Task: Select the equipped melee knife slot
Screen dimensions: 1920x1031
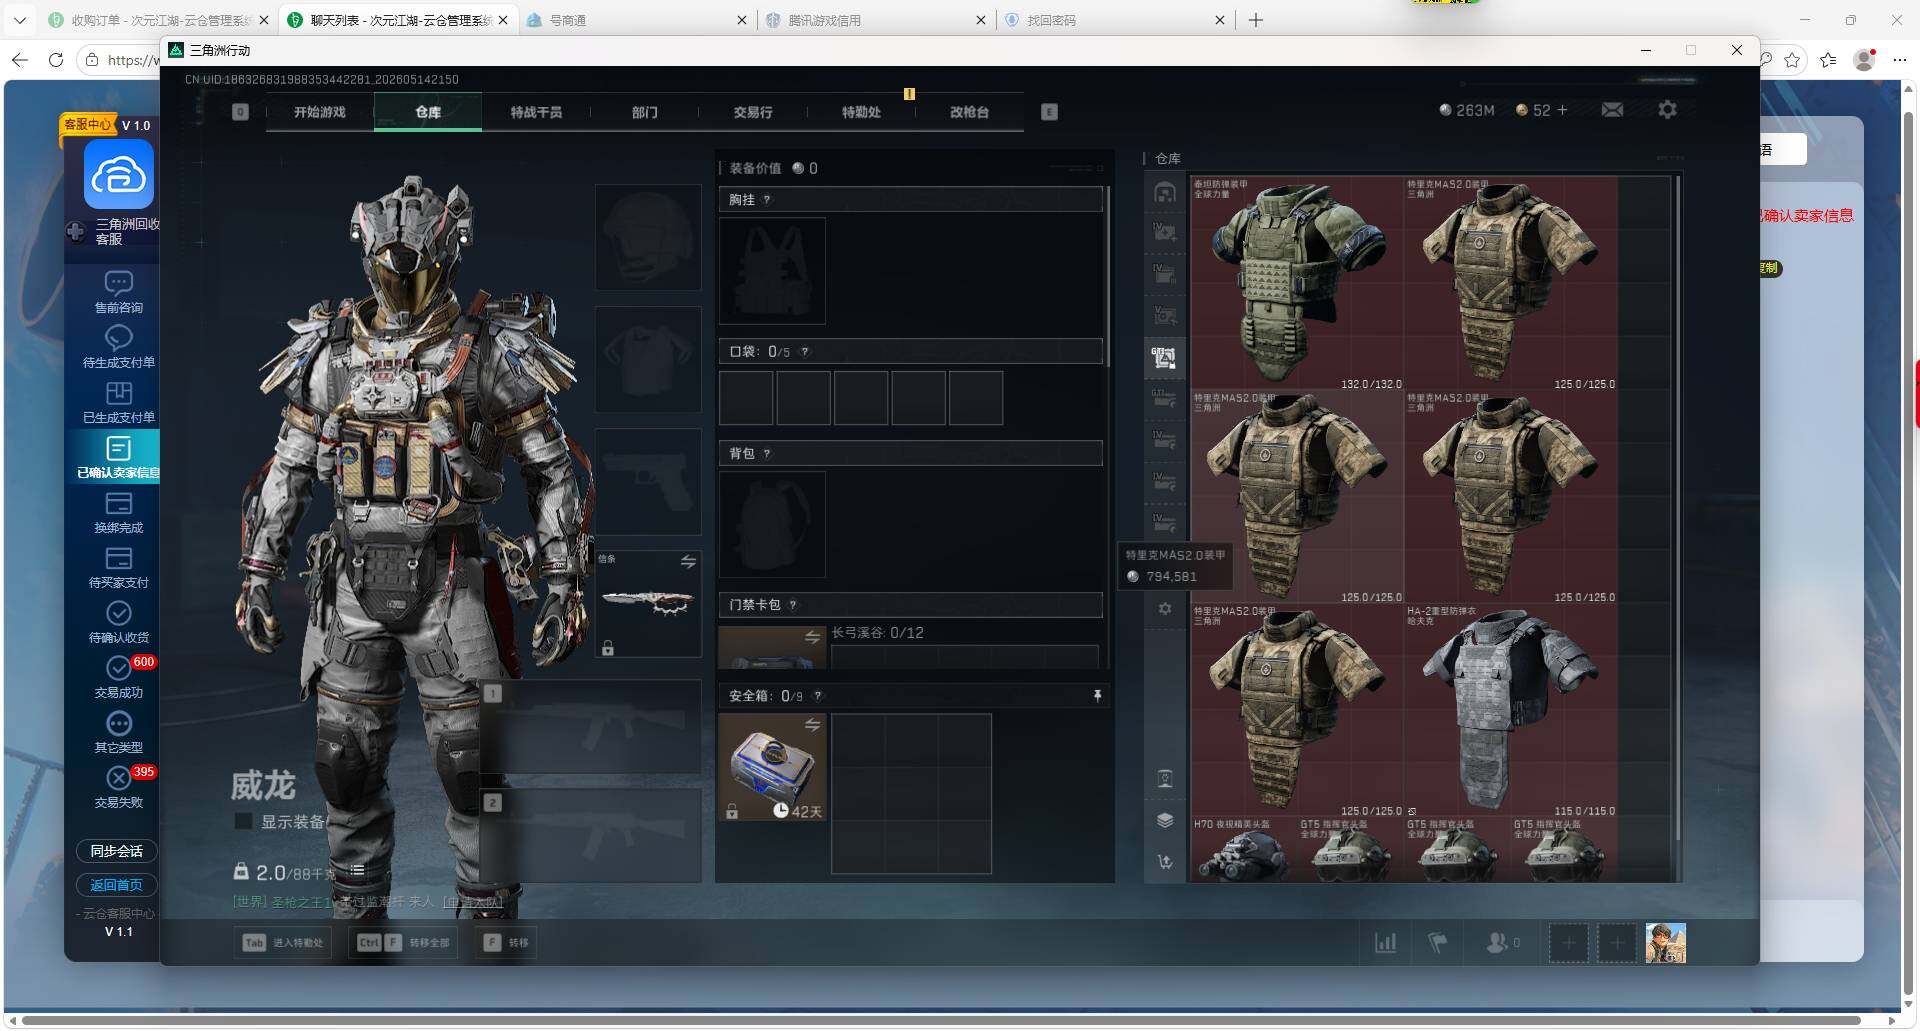Action: pos(648,603)
